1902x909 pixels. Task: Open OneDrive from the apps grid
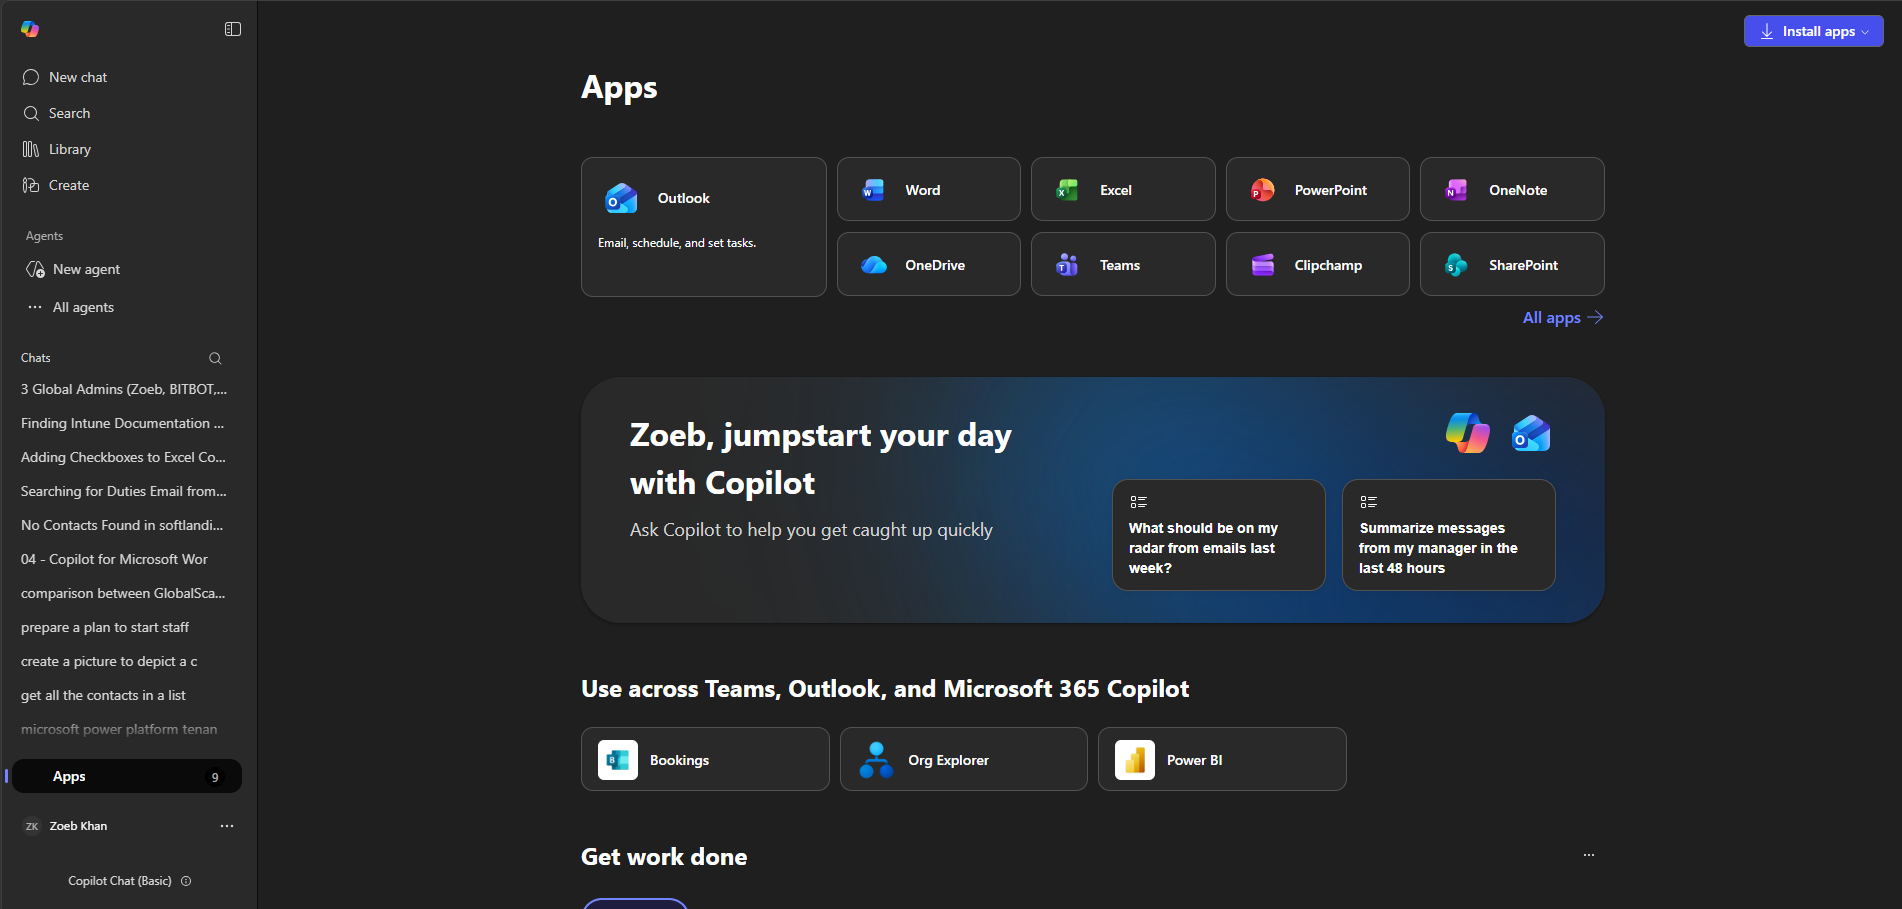[x=928, y=265]
